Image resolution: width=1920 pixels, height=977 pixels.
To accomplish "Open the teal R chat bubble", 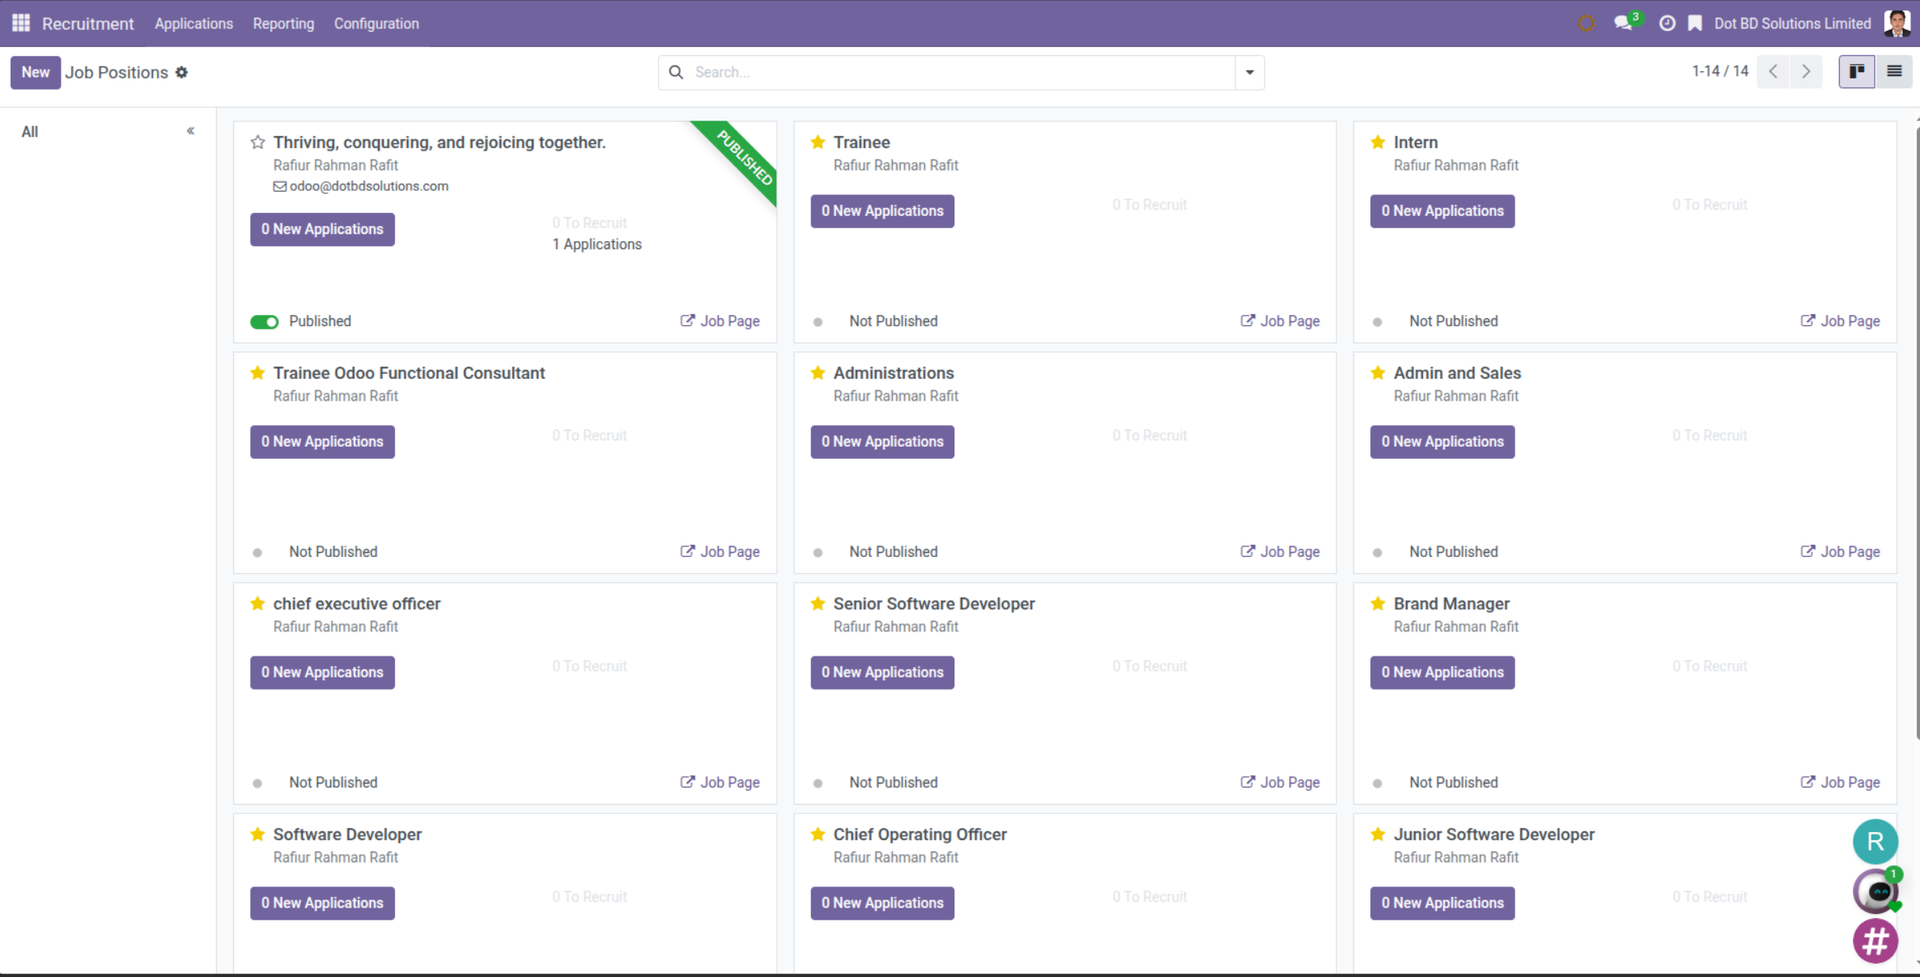I will point(1875,842).
